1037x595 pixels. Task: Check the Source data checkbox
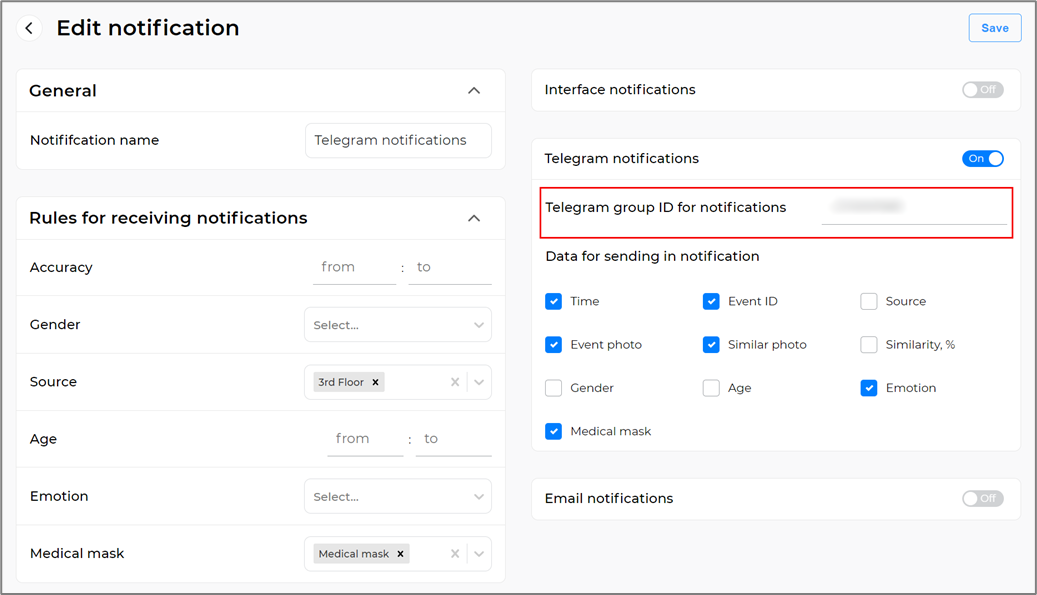868,301
